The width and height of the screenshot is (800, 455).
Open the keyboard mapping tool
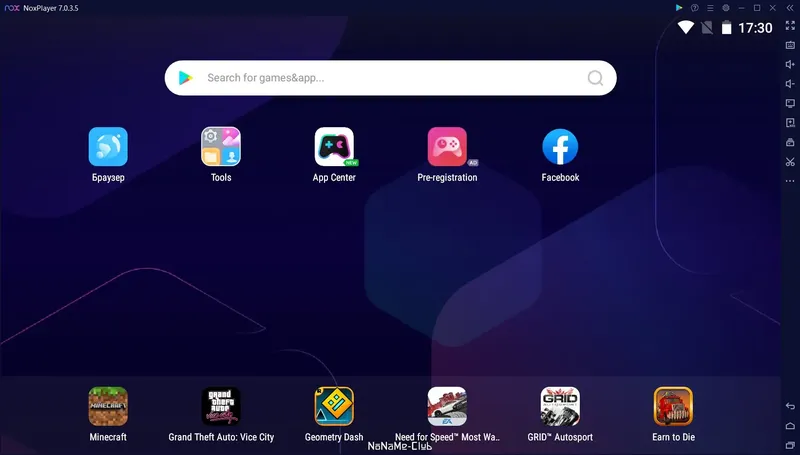[790, 45]
